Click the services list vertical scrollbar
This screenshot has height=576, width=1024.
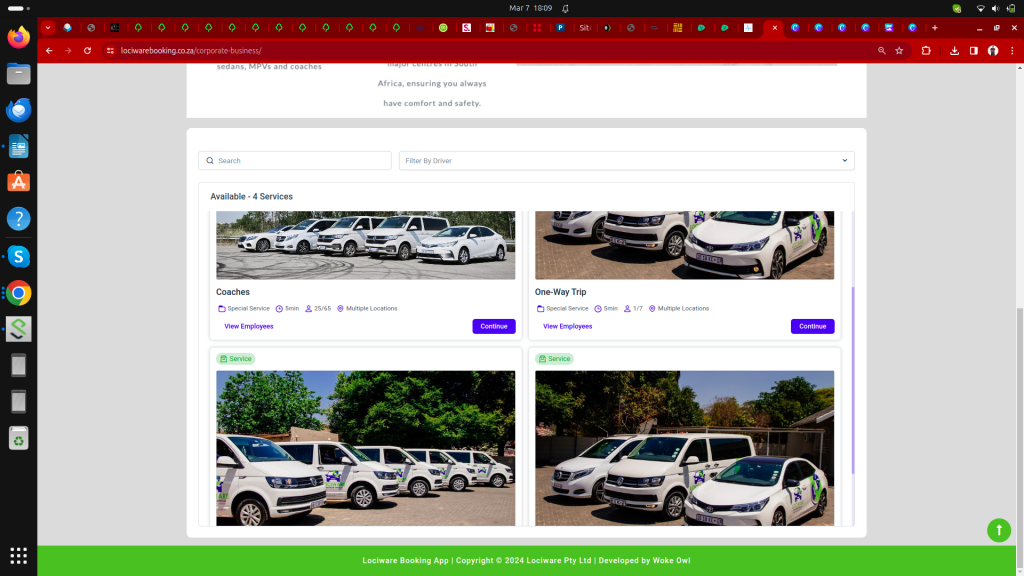click(x=852, y=380)
